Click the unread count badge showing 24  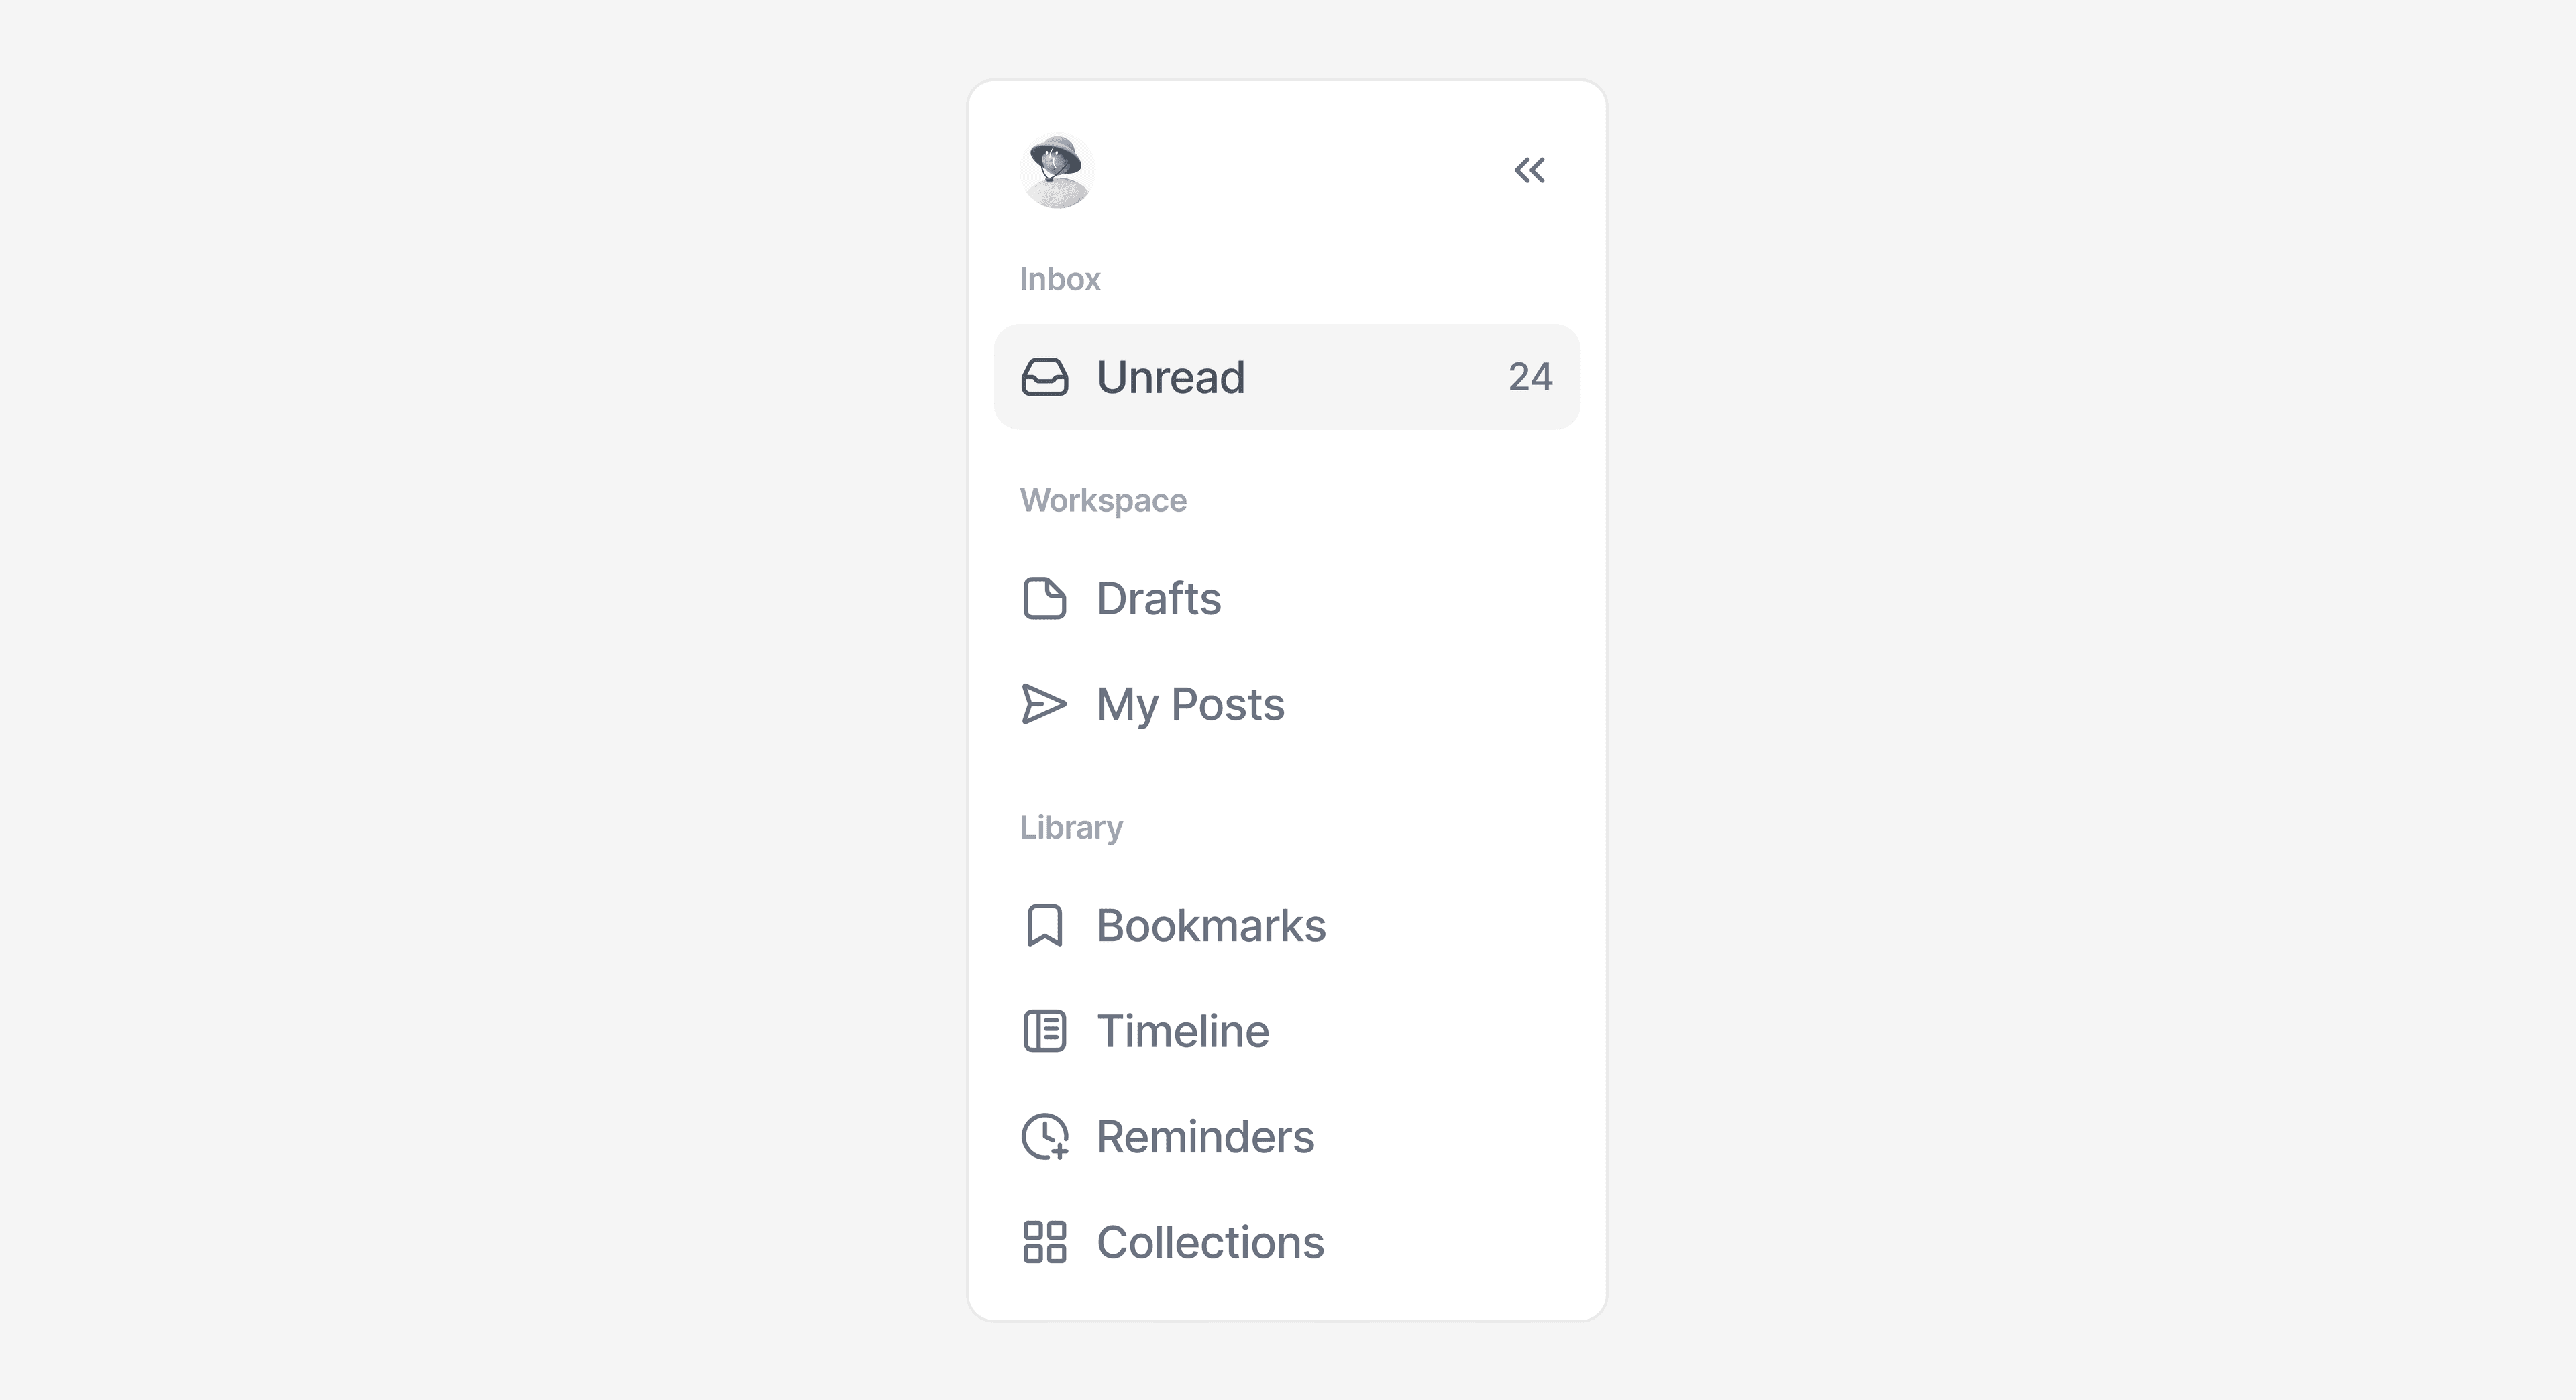pos(1530,377)
